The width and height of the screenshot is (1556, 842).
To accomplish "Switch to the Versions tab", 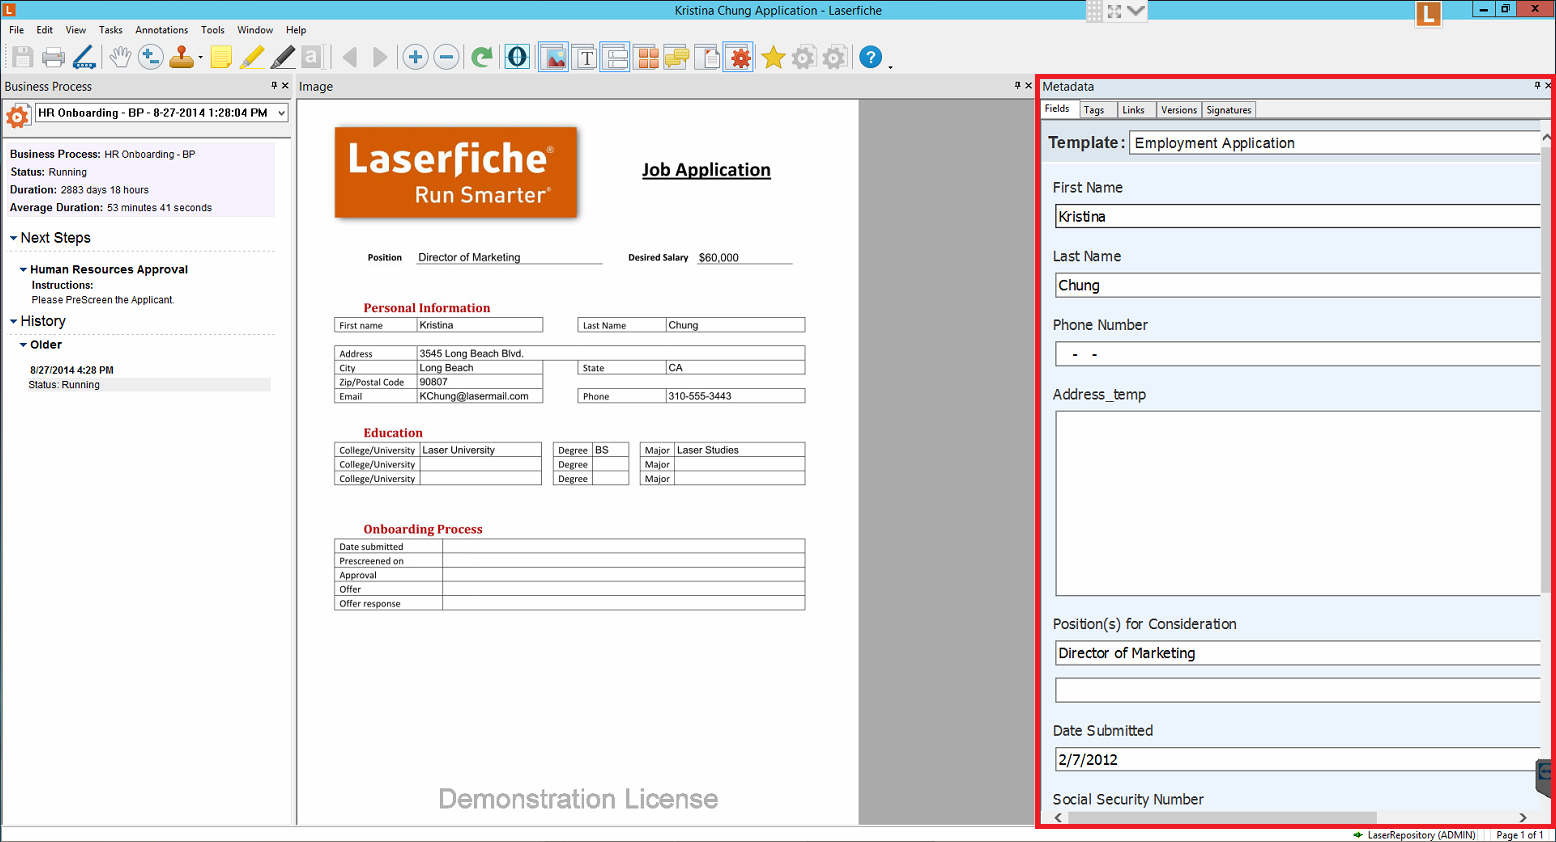I will (1179, 110).
